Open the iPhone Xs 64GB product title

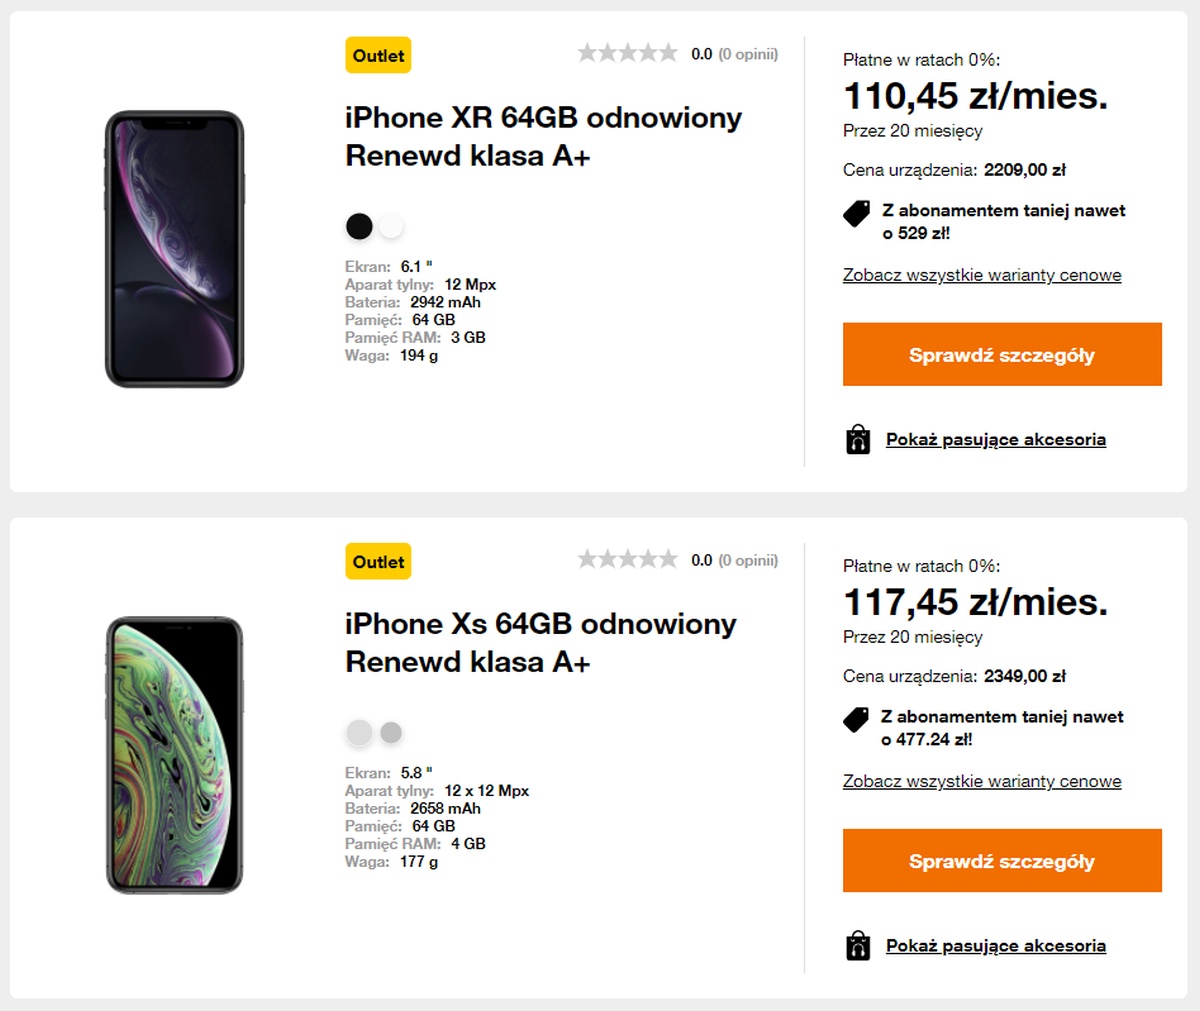[x=540, y=642]
